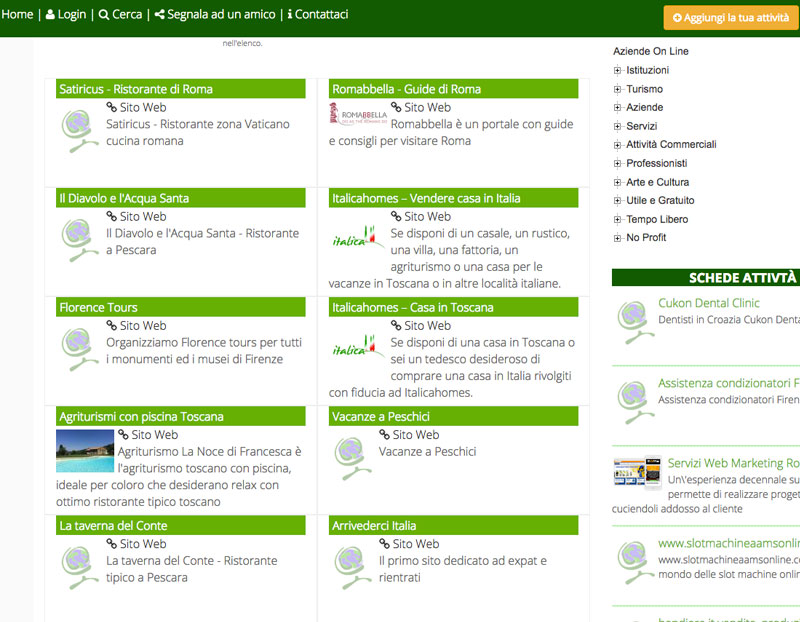Click the Italicahomes Vendere casa logo

tap(358, 237)
